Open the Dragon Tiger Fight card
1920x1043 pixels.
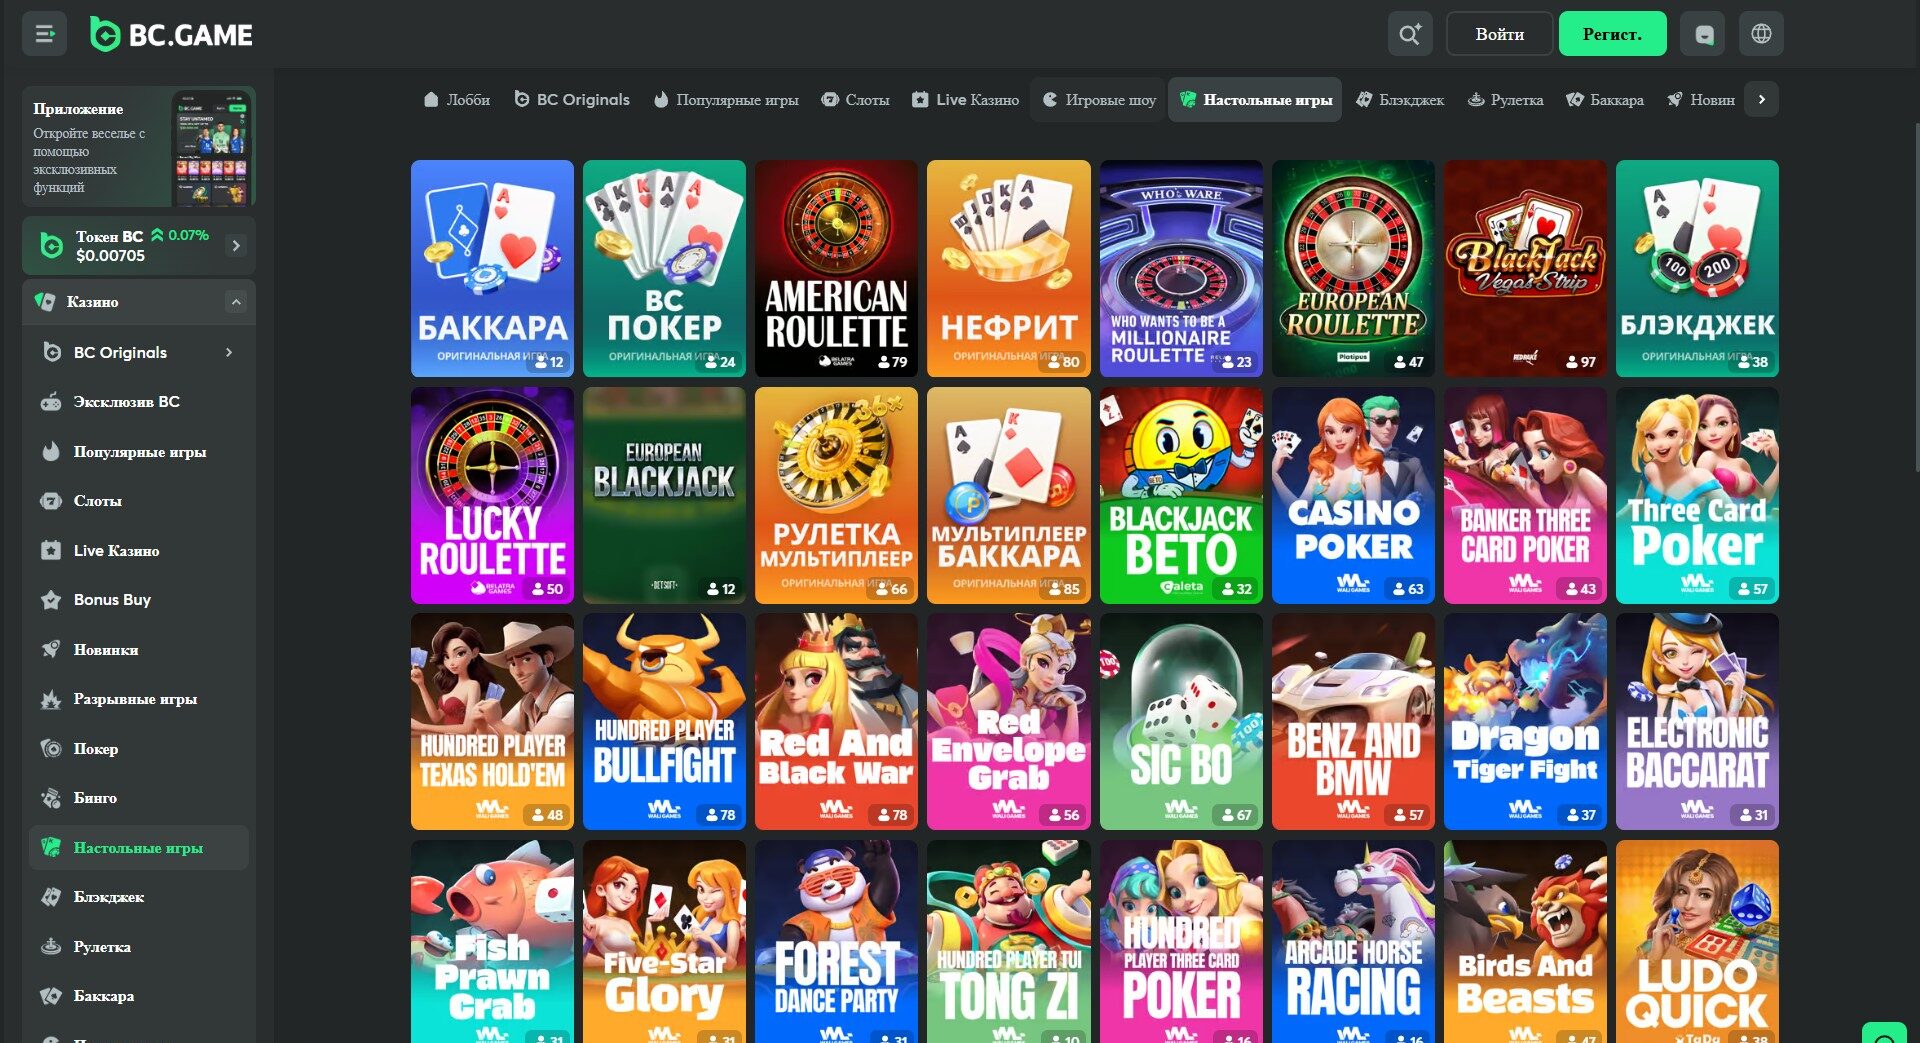click(1525, 722)
